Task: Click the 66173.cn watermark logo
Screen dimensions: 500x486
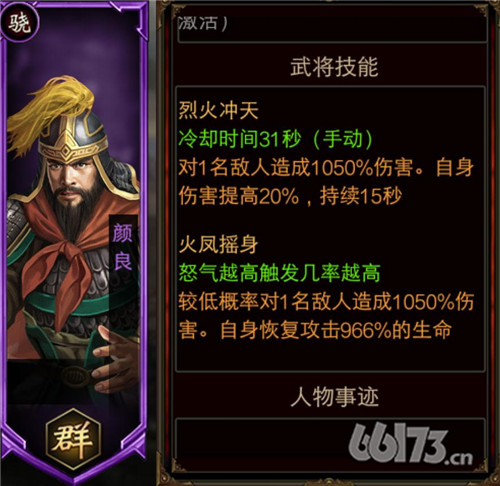Action: (411, 445)
